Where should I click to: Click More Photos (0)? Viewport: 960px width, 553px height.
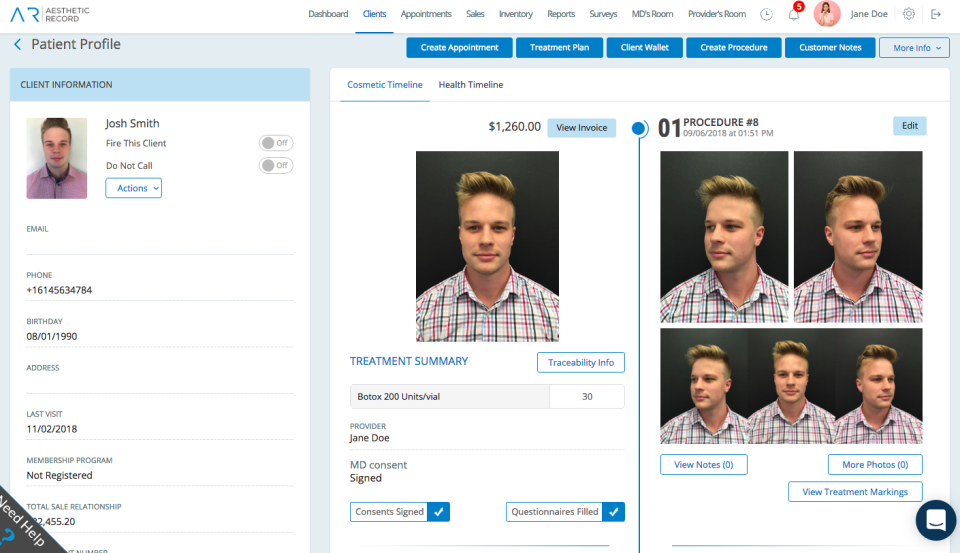click(875, 465)
